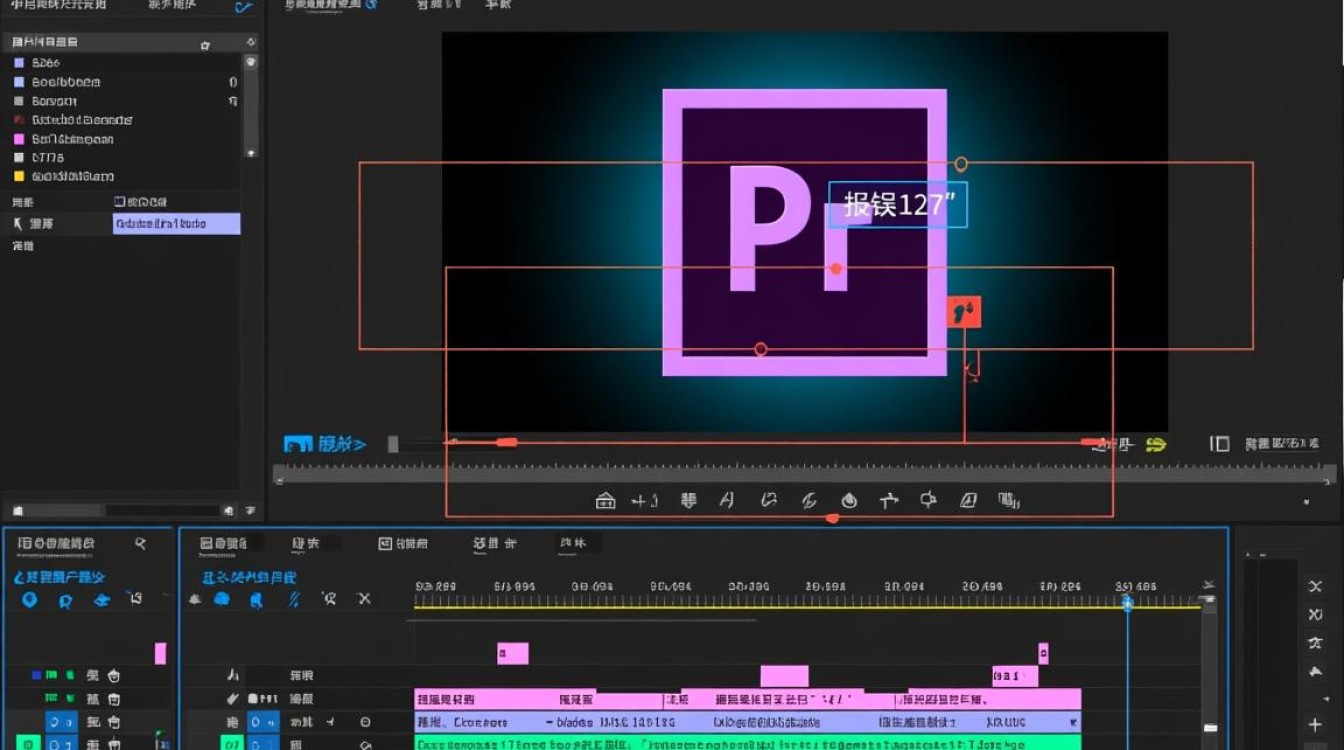The height and width of the screenshot is (750, 1344).
Task: Click the "报误127" label in the preview
Action: (x=897, y=204)
